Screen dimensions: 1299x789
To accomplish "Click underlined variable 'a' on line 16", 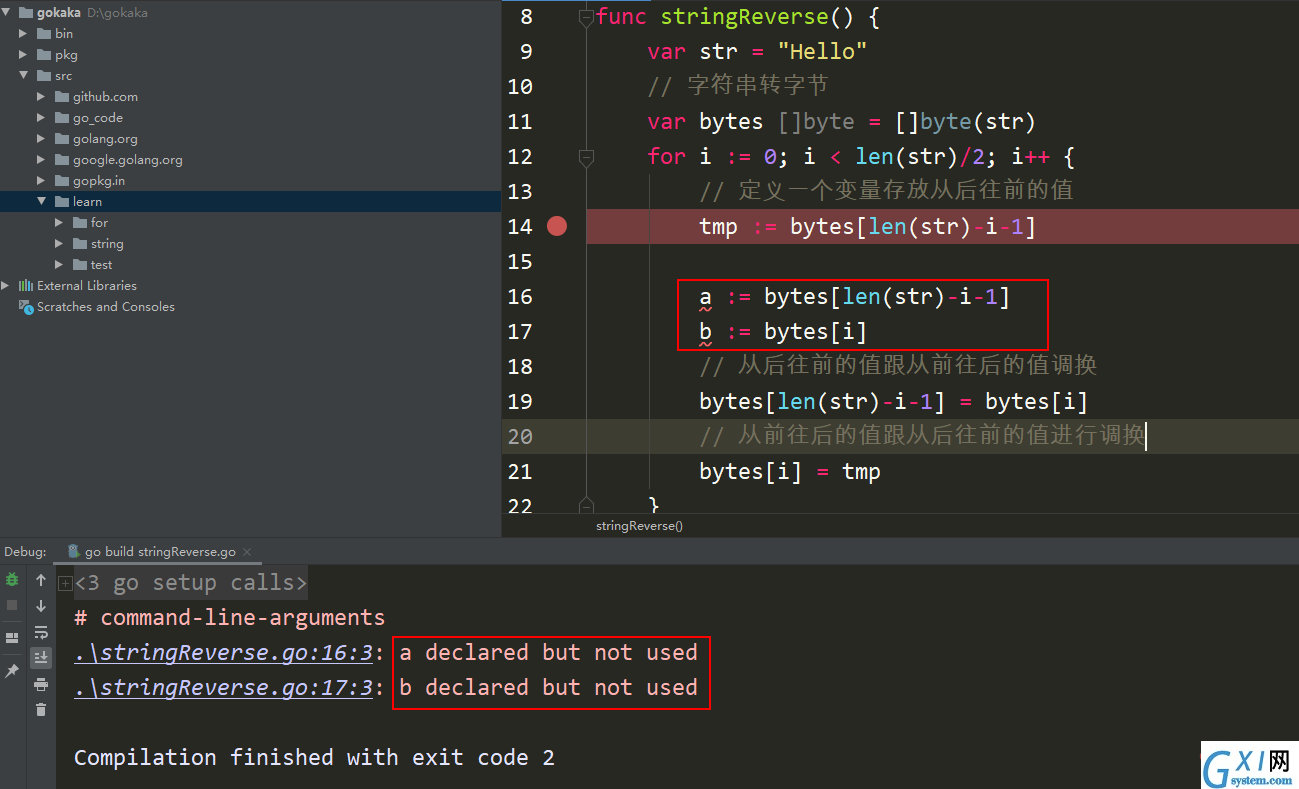I will (x=706, y=298).
